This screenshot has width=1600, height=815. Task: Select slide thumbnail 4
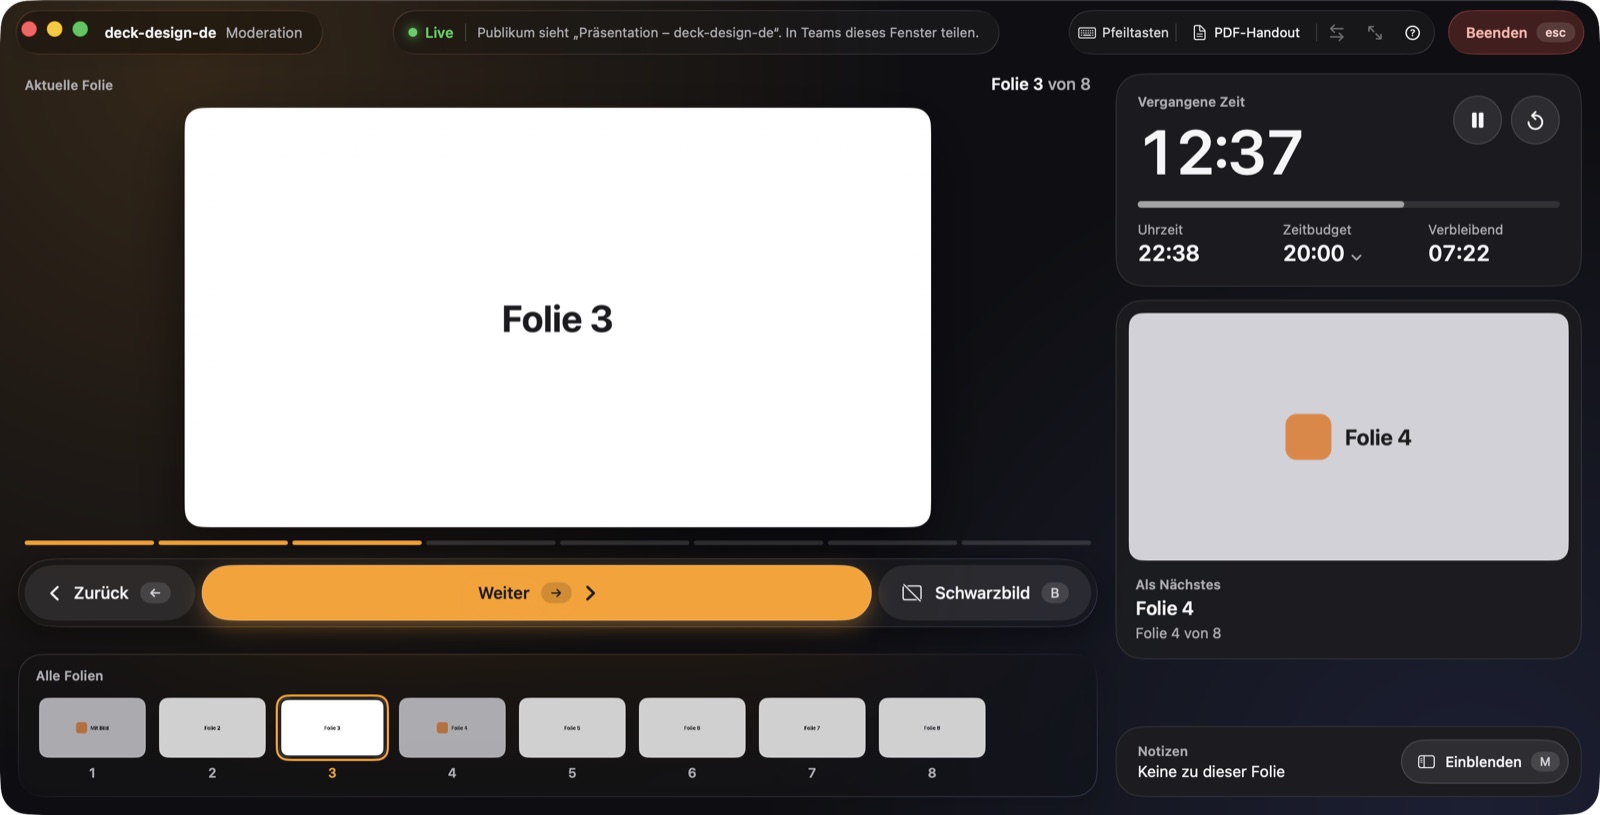[452, 727]
